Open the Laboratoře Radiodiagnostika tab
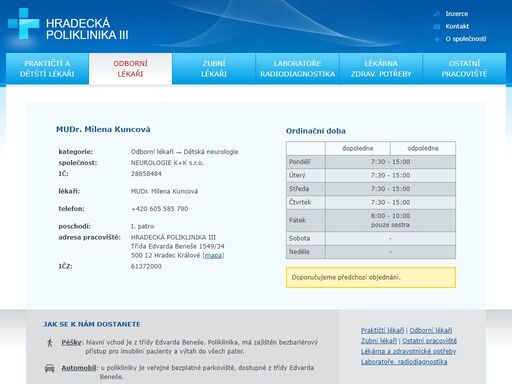This screenshot has width=512, height=384. point(297,69)
